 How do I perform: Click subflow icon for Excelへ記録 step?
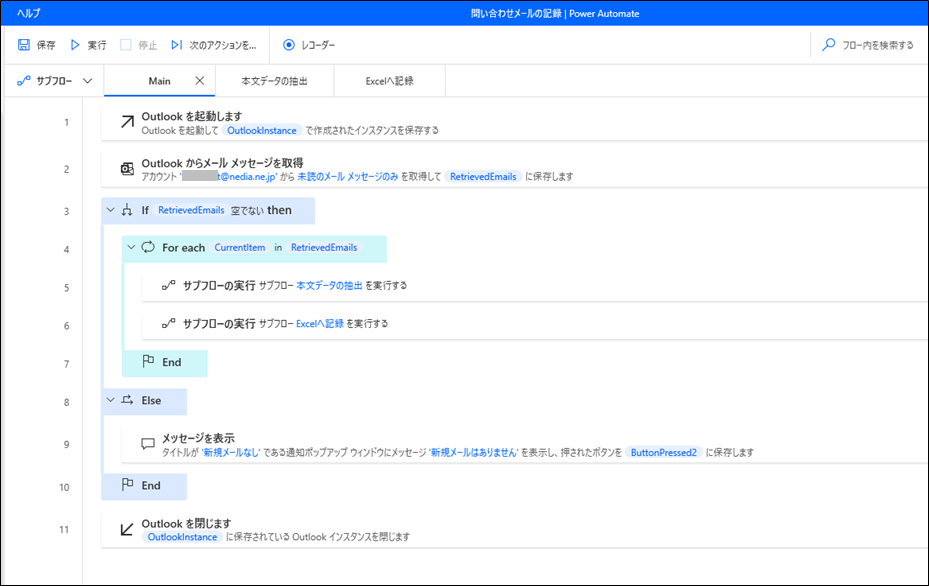[169, 324]
